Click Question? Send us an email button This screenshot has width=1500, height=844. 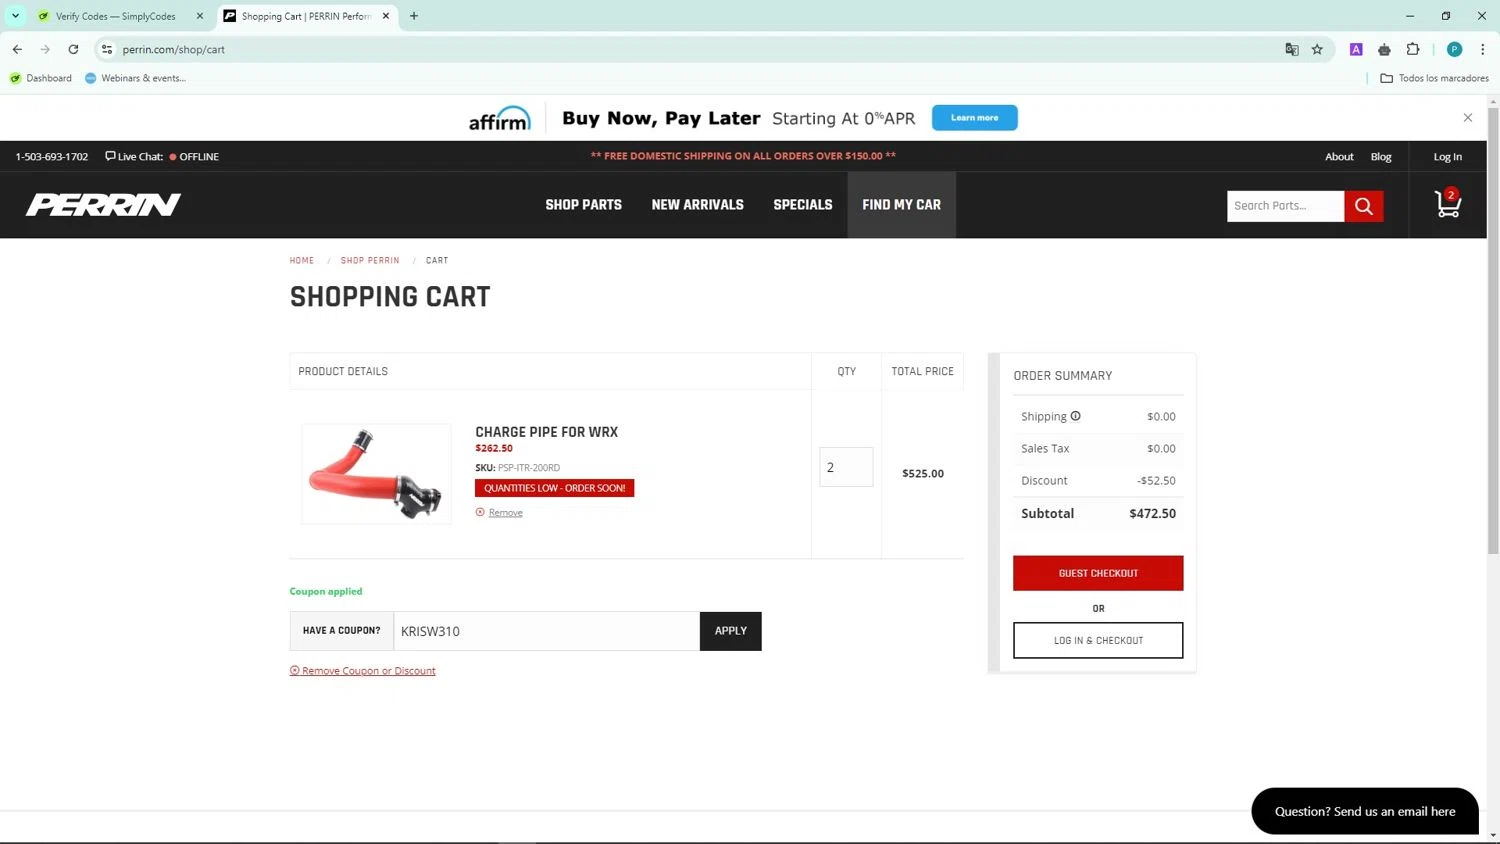[x=1365, y=811]
